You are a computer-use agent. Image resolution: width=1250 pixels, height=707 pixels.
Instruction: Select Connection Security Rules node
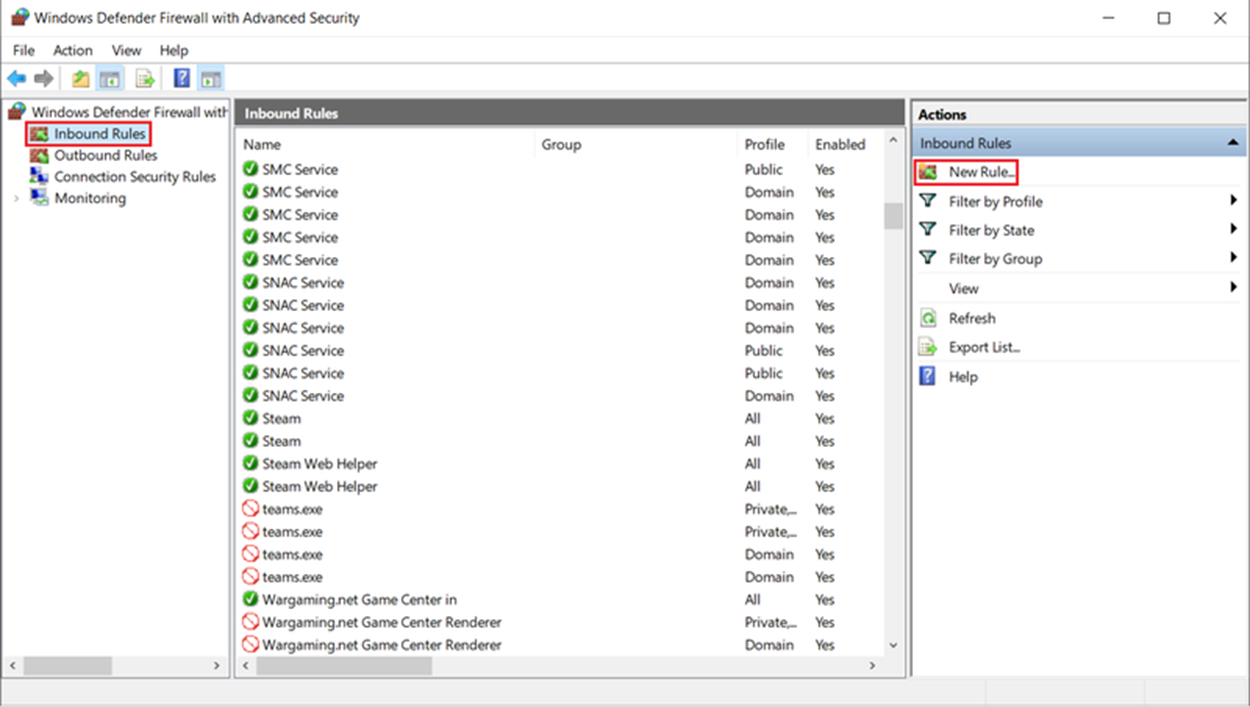(x=134, y=177)
